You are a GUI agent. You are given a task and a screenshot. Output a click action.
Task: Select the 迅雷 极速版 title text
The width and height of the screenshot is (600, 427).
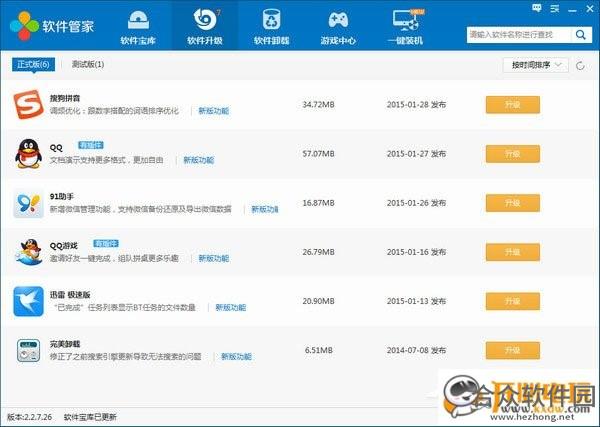point(70,295)
